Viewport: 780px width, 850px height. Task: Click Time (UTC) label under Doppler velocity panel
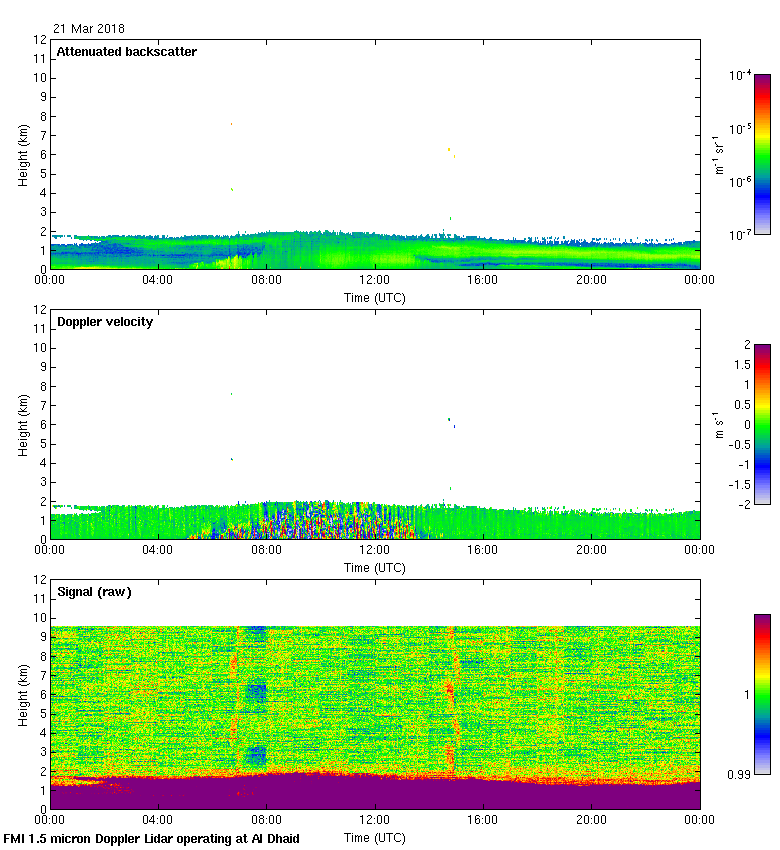375,568
